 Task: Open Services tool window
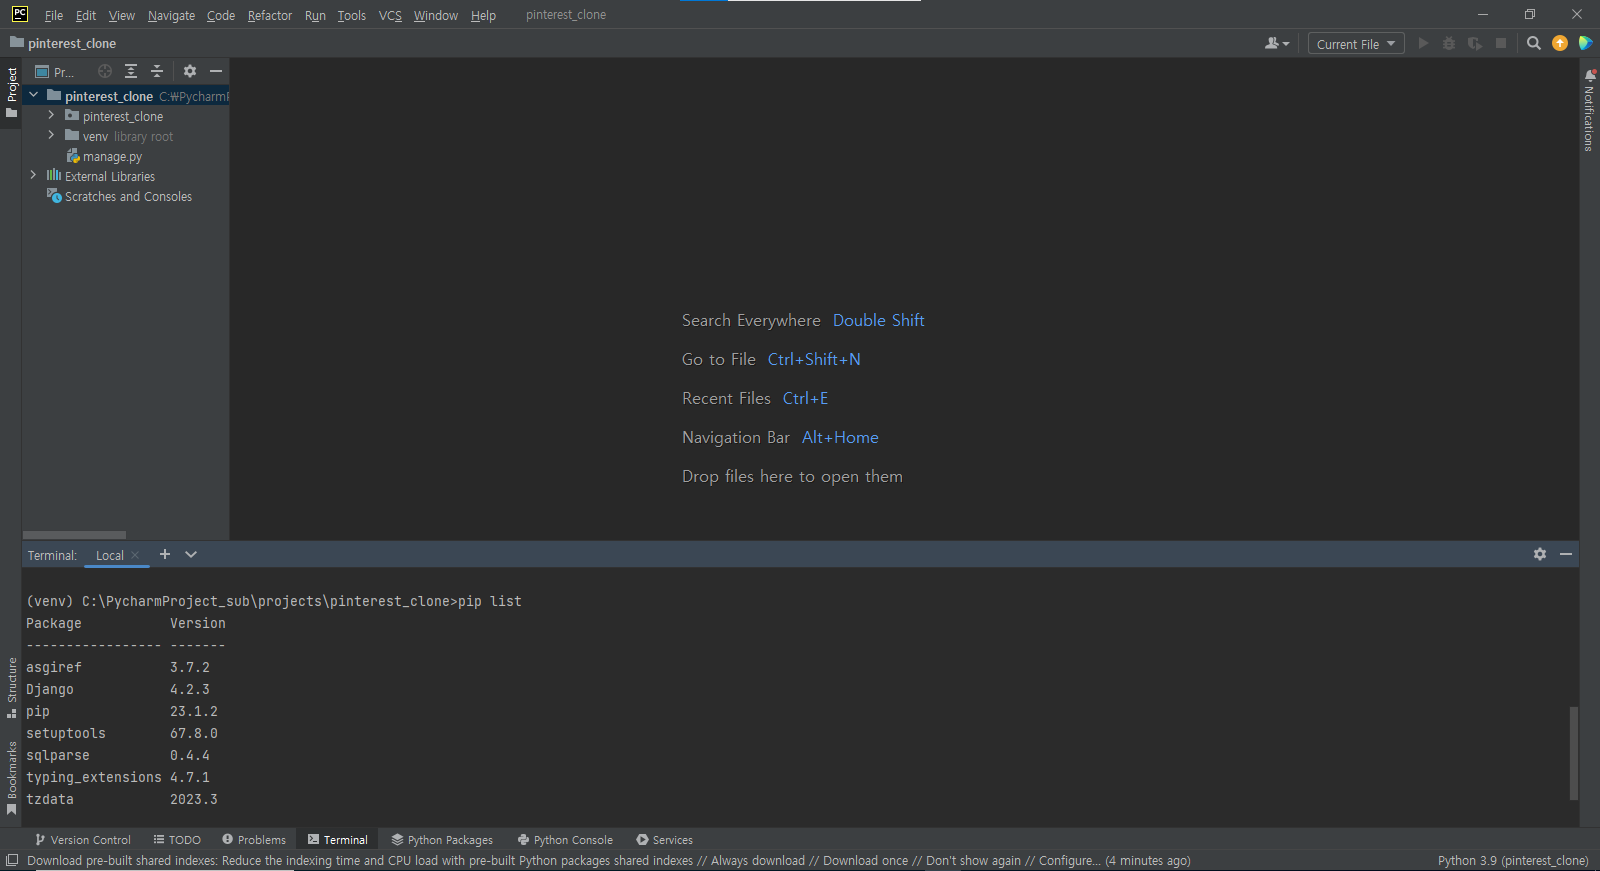[x=665, y=840]
